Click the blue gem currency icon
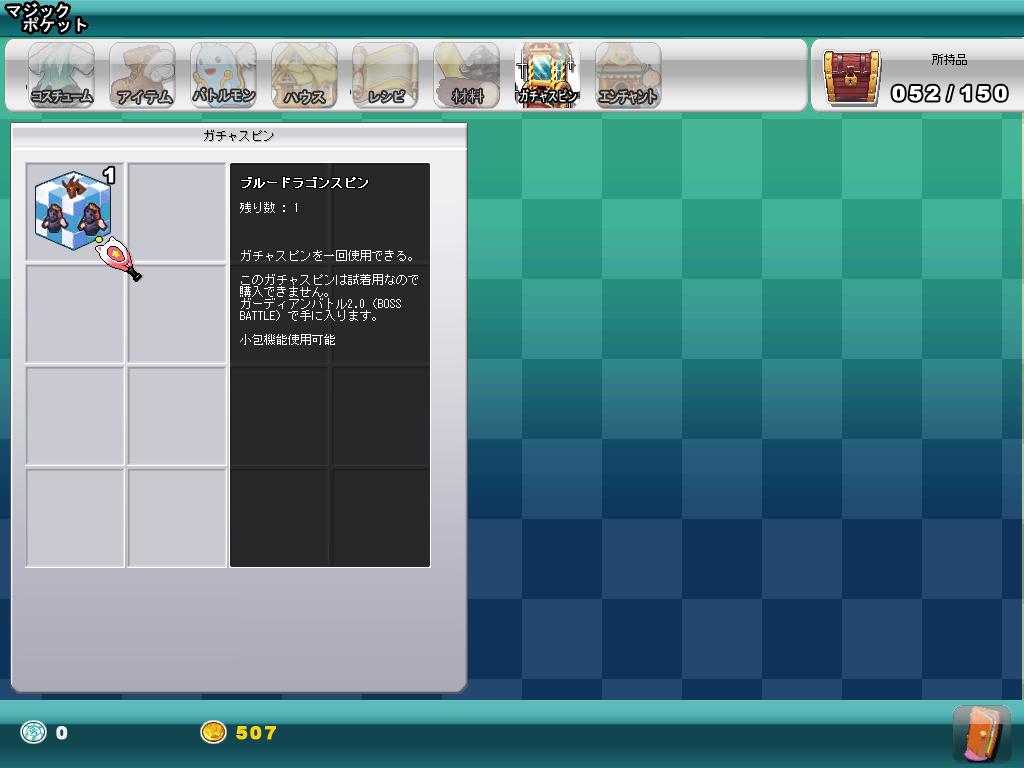Image resolution: width=1024 pixels, height=768 pixels. click(33, 733)
